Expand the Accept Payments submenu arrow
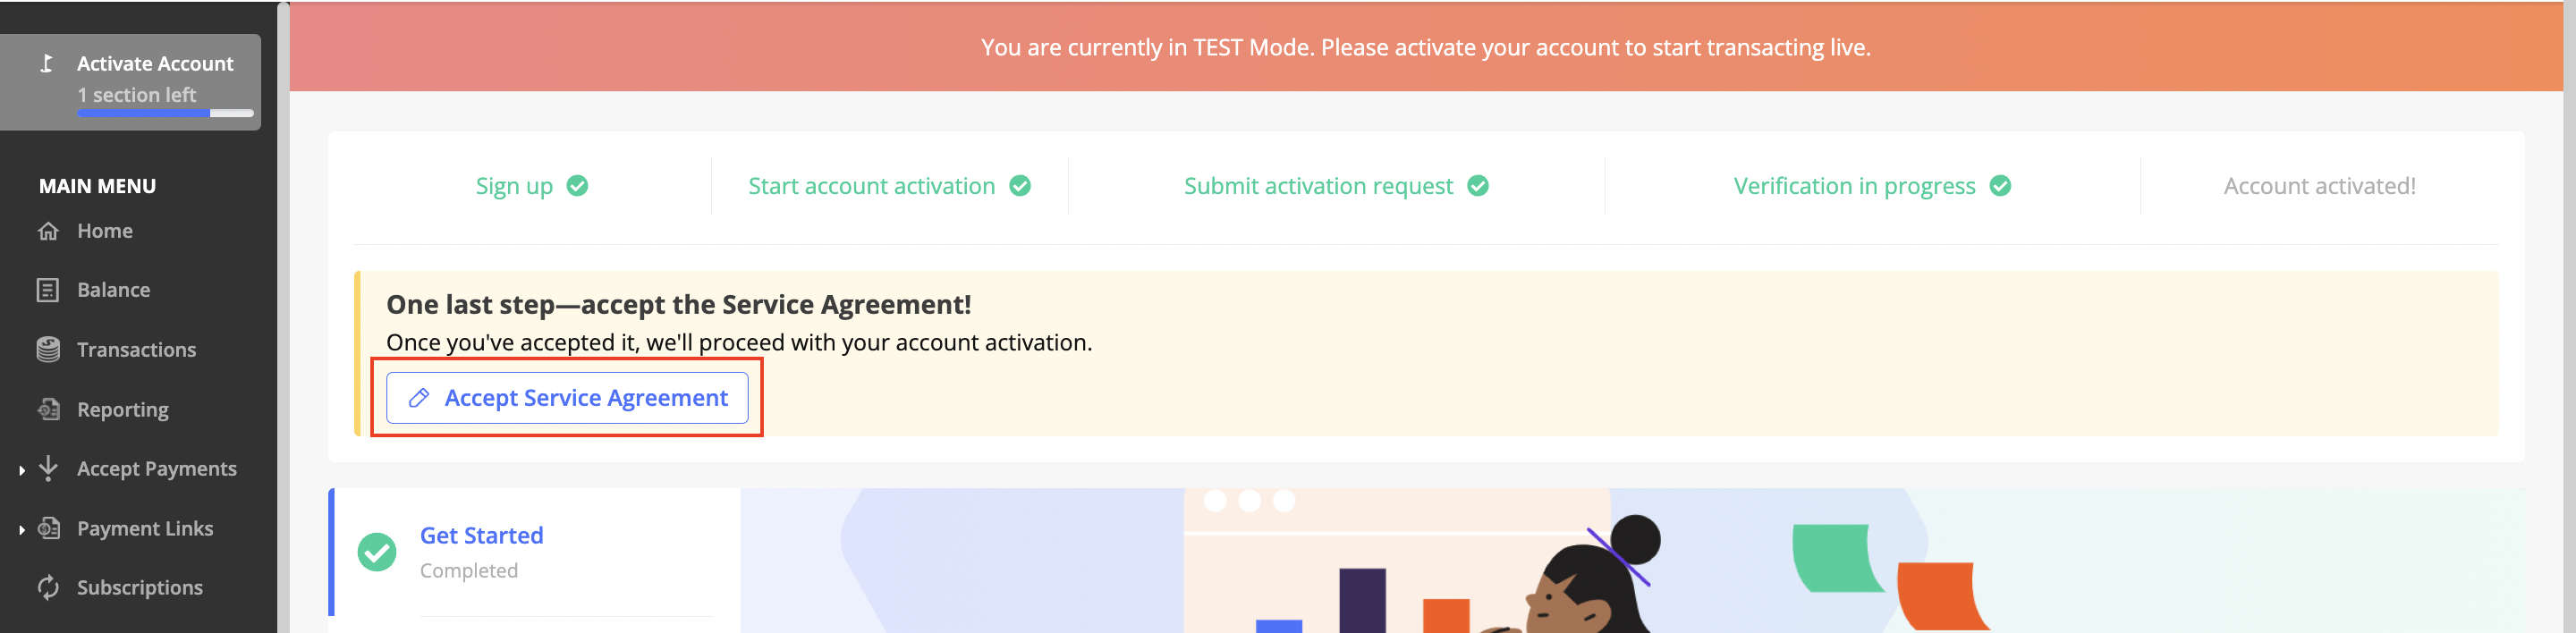The image size is (2576, 633). pos(22,470)
